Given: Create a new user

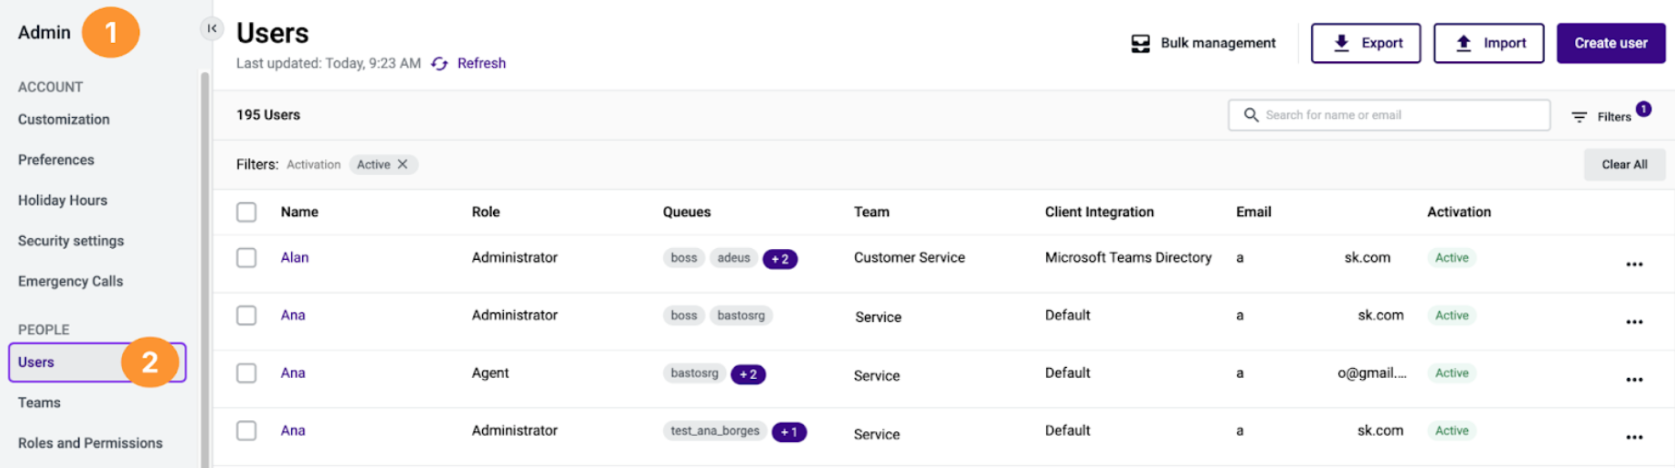Looking at the screenshot, I should (x=1611, y=43).
